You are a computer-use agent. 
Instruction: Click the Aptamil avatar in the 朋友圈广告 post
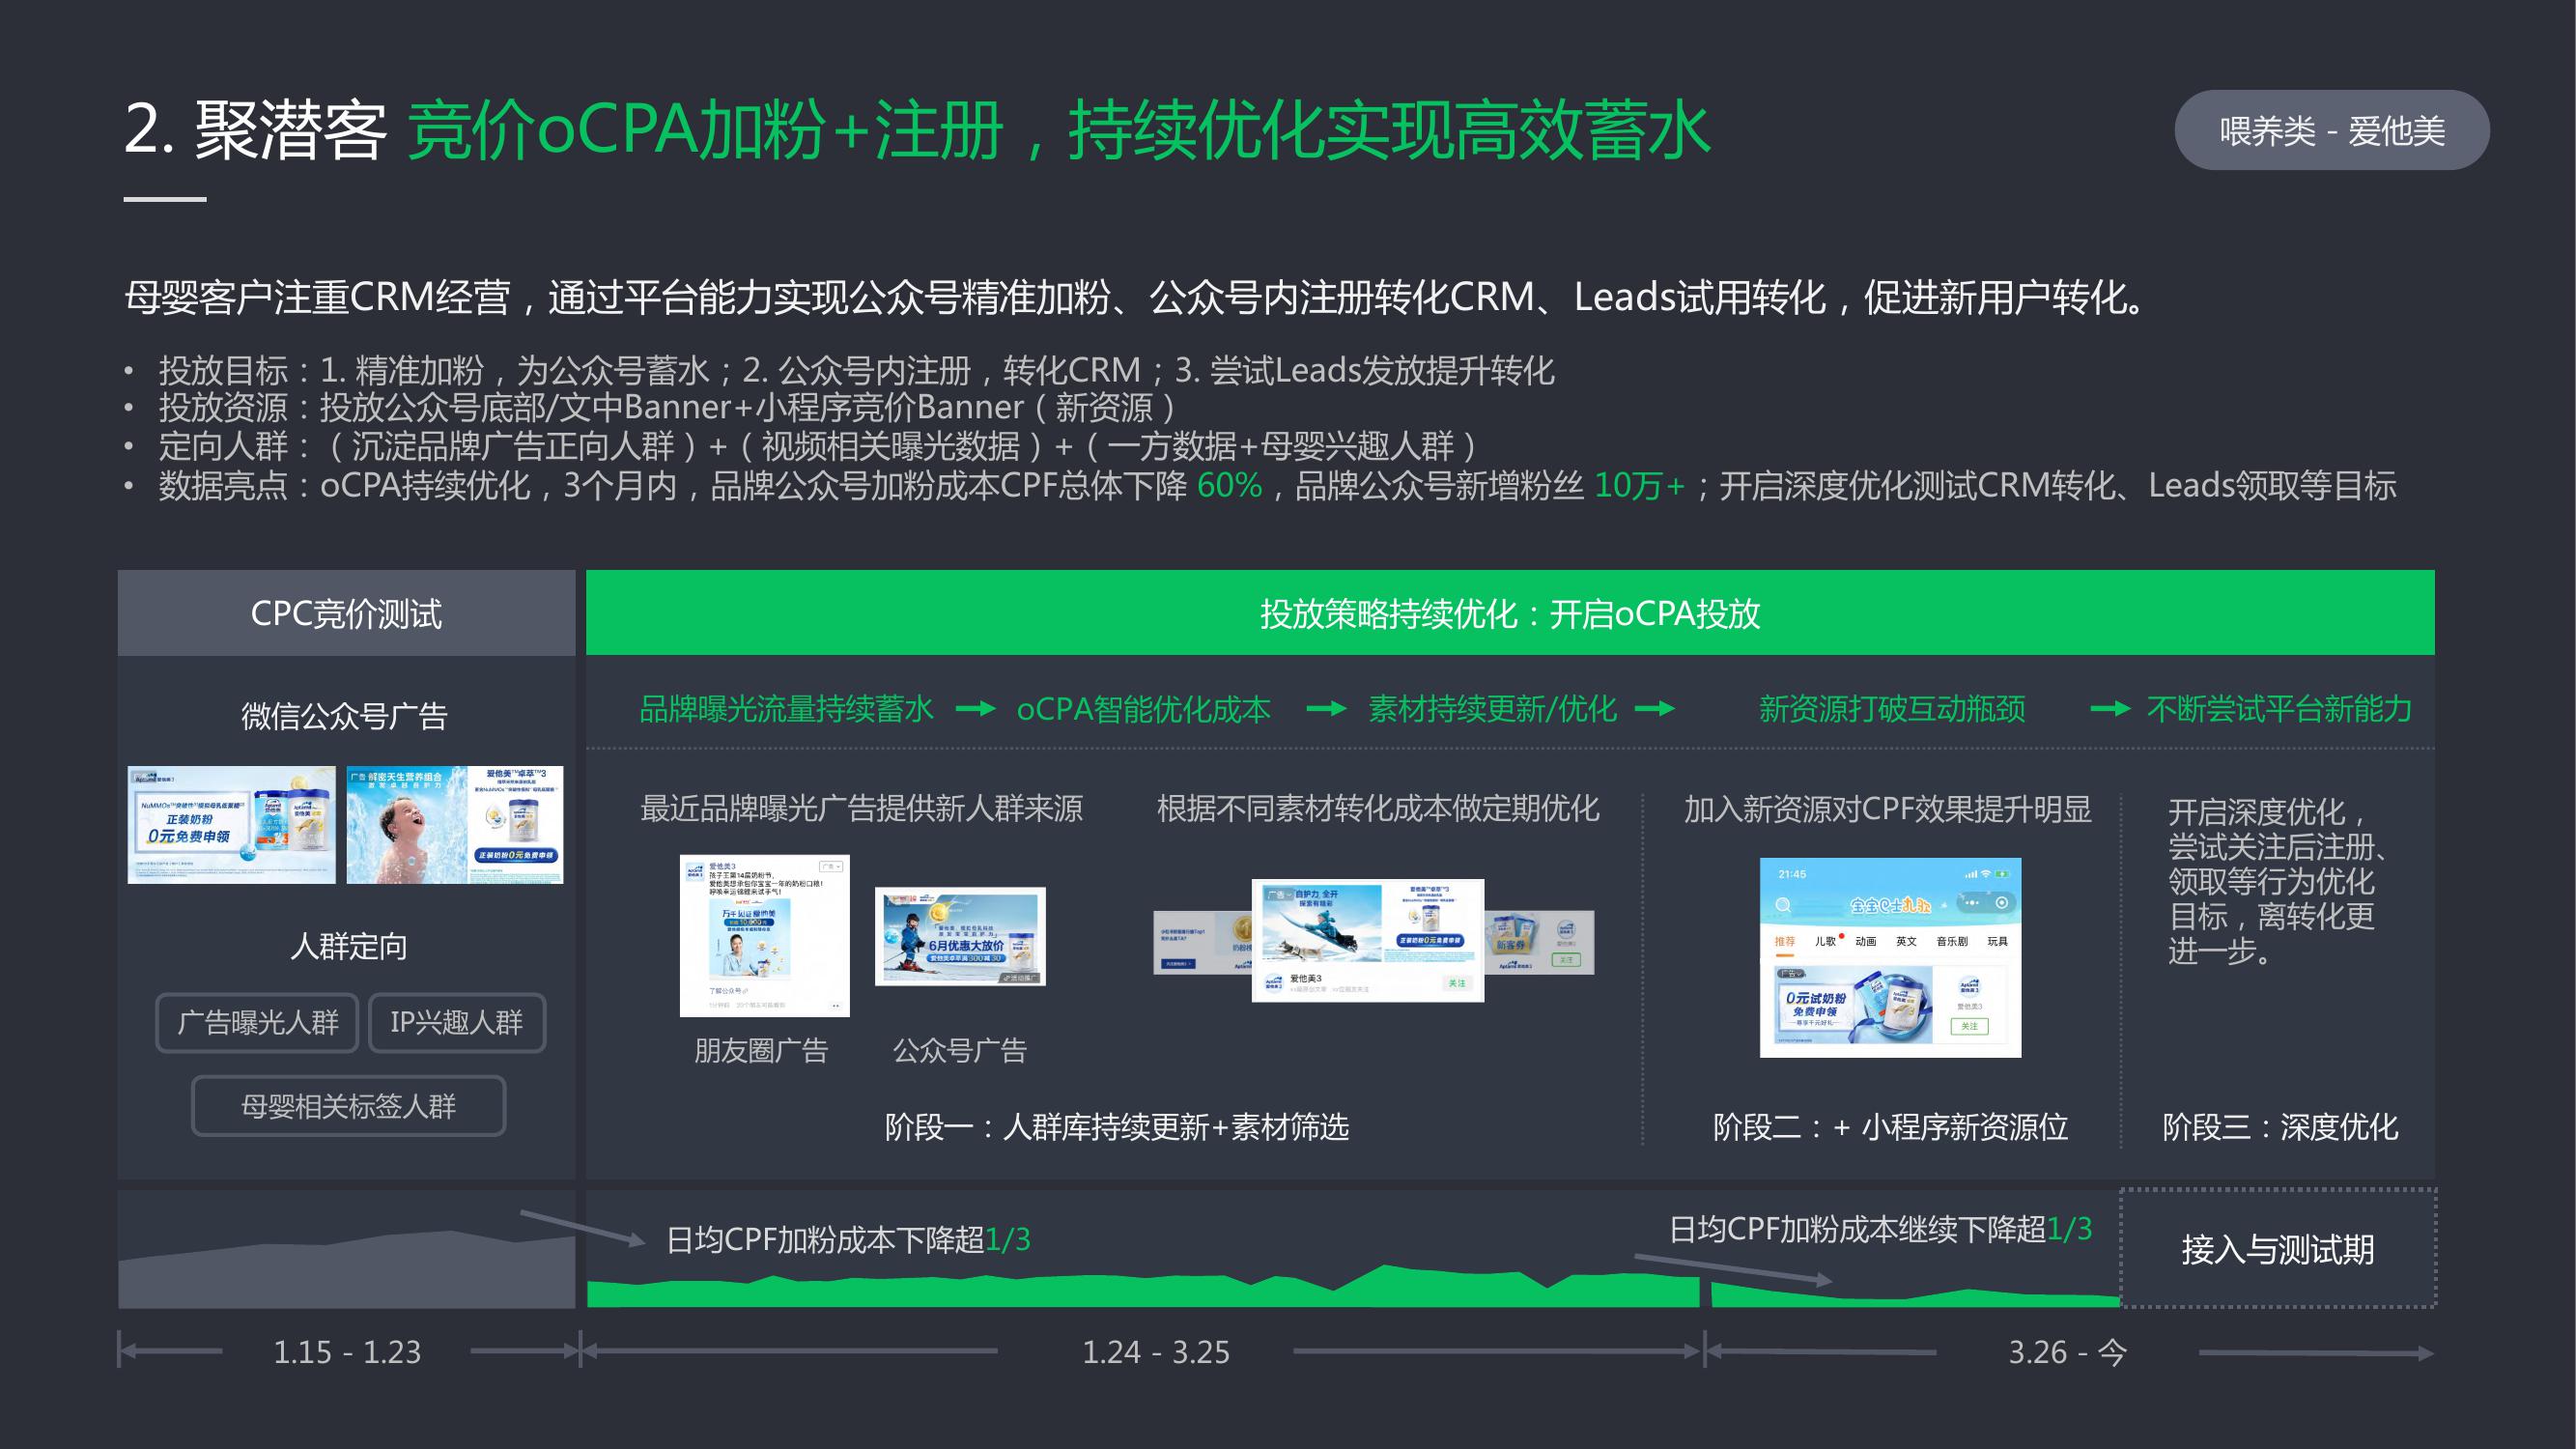point(694,871)
